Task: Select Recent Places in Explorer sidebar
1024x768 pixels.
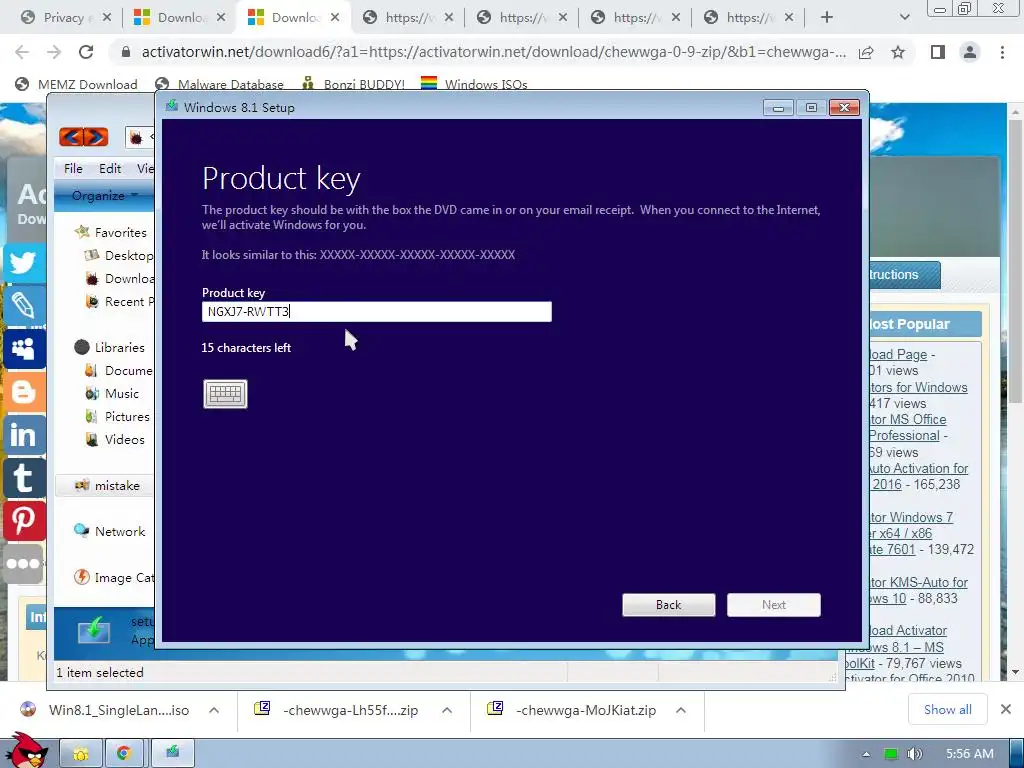Action: [x=120, y=302]
